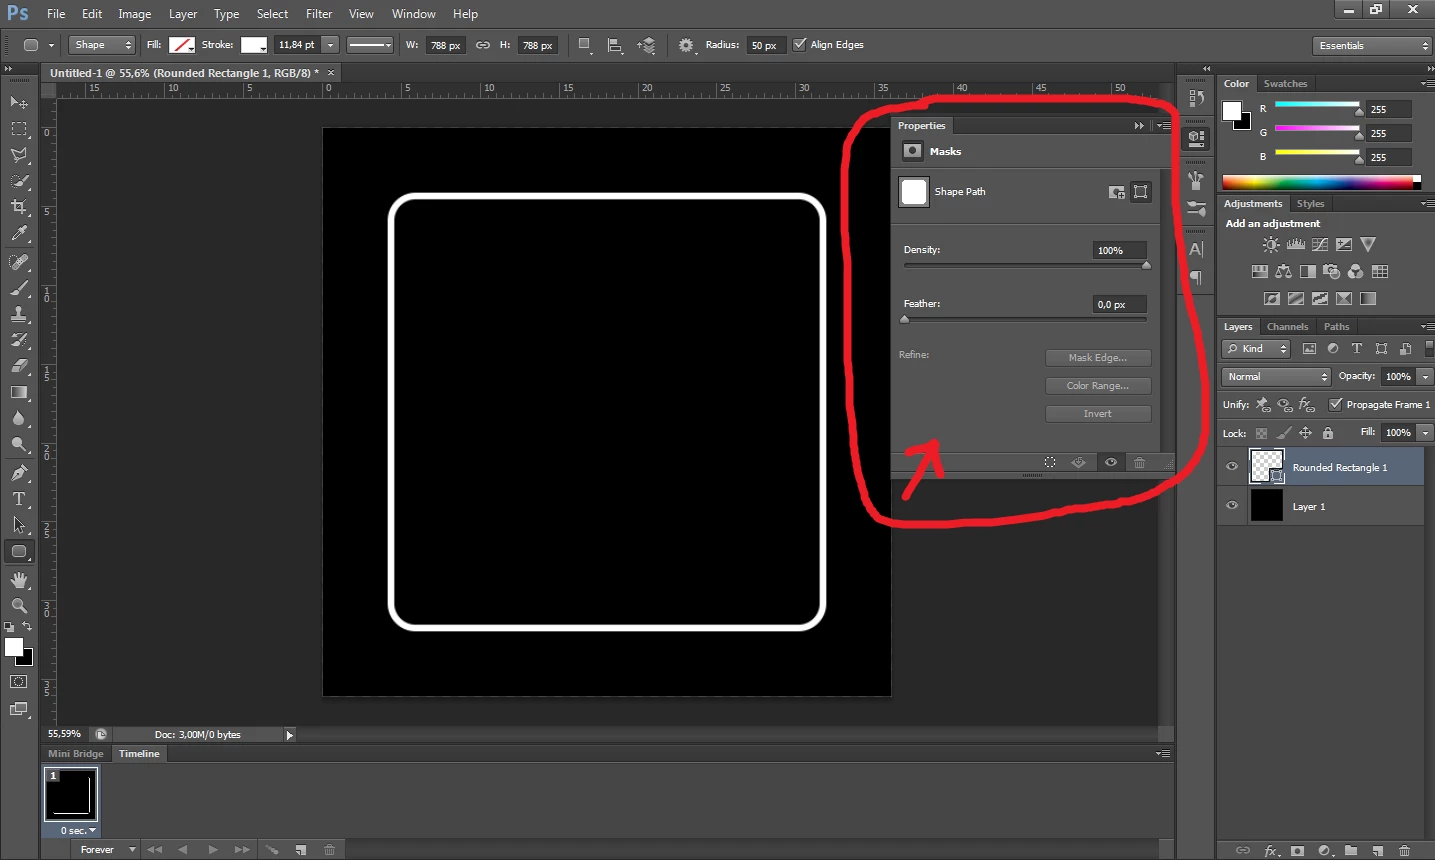This screenshot has height=860, width=1435.
Task: Open the Window menu
Action: 413,14
